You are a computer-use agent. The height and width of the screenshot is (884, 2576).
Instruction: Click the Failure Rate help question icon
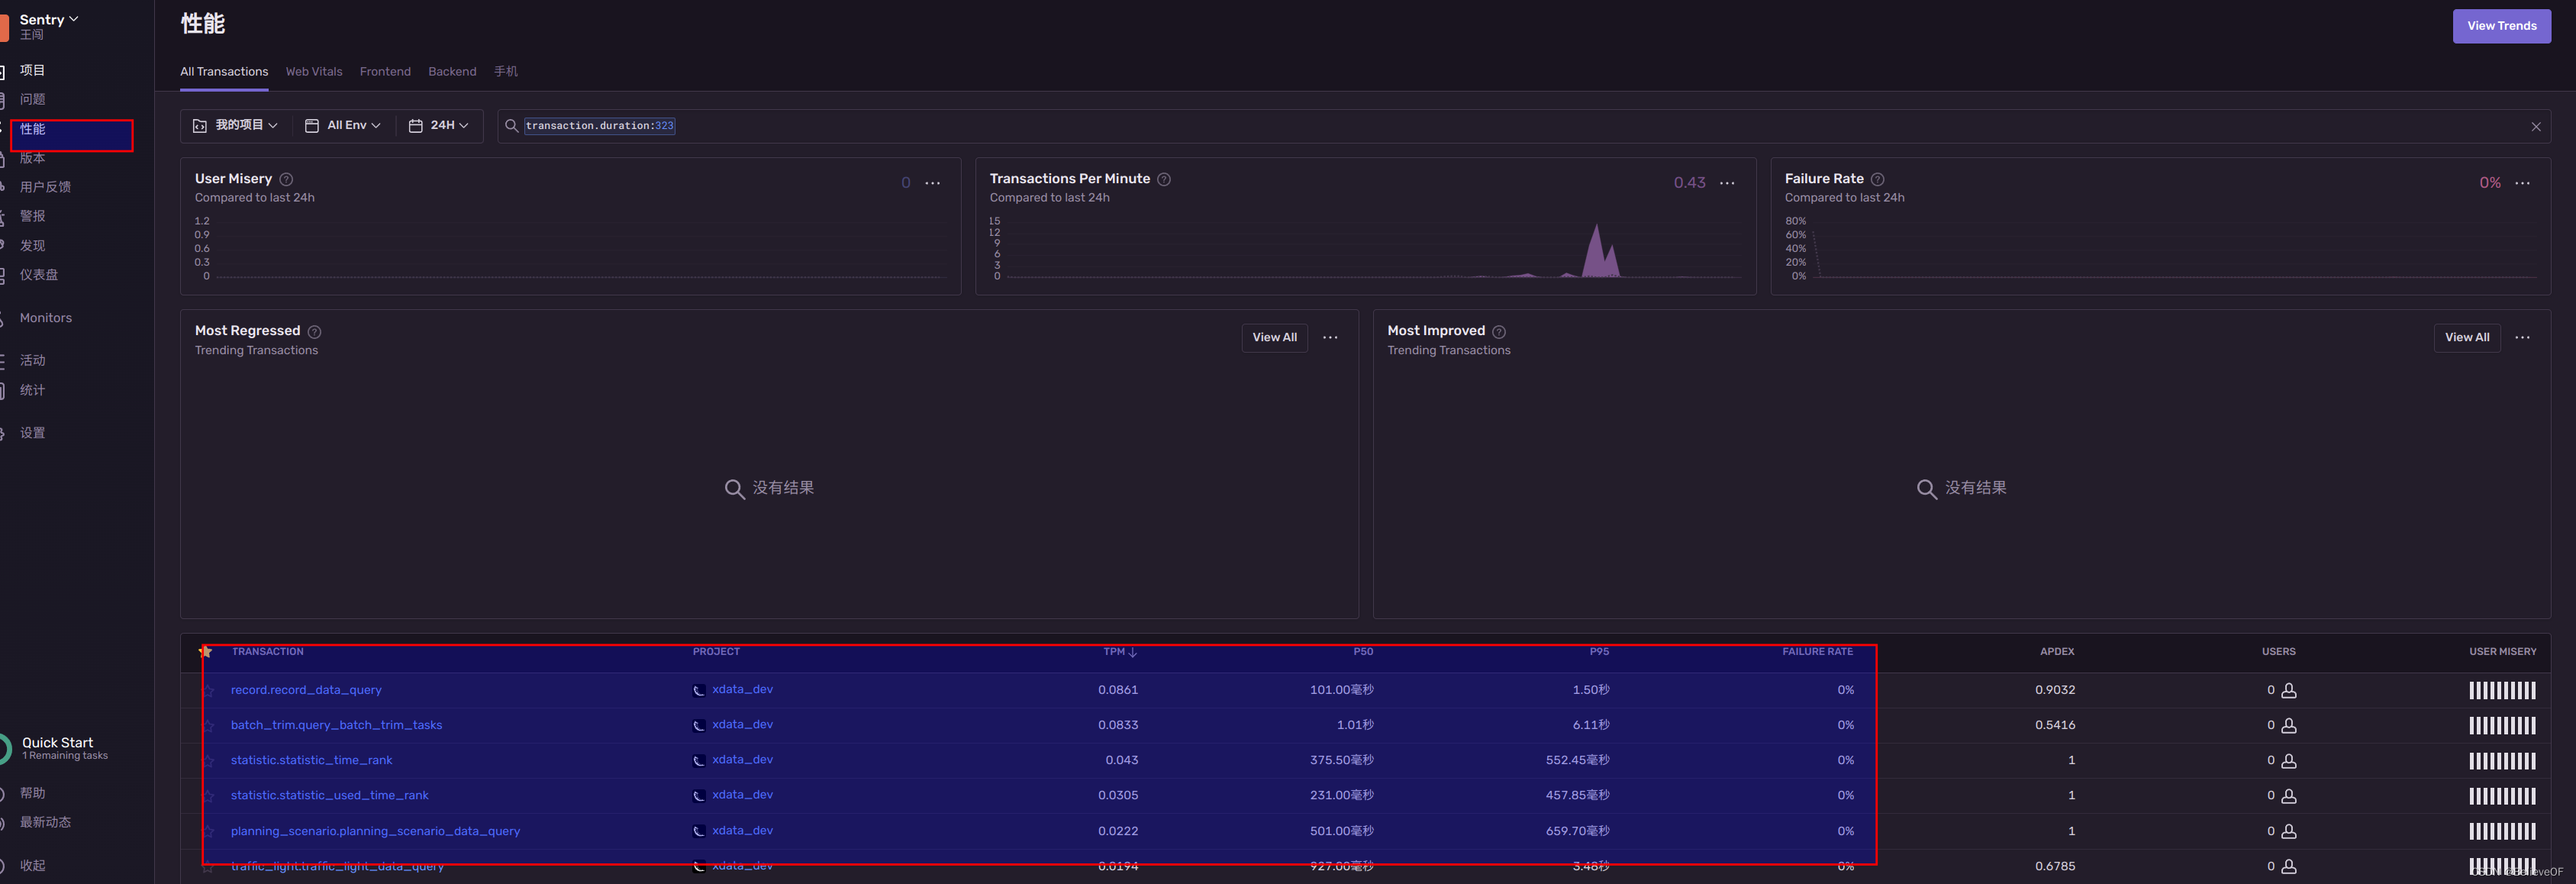point(1877,179)
